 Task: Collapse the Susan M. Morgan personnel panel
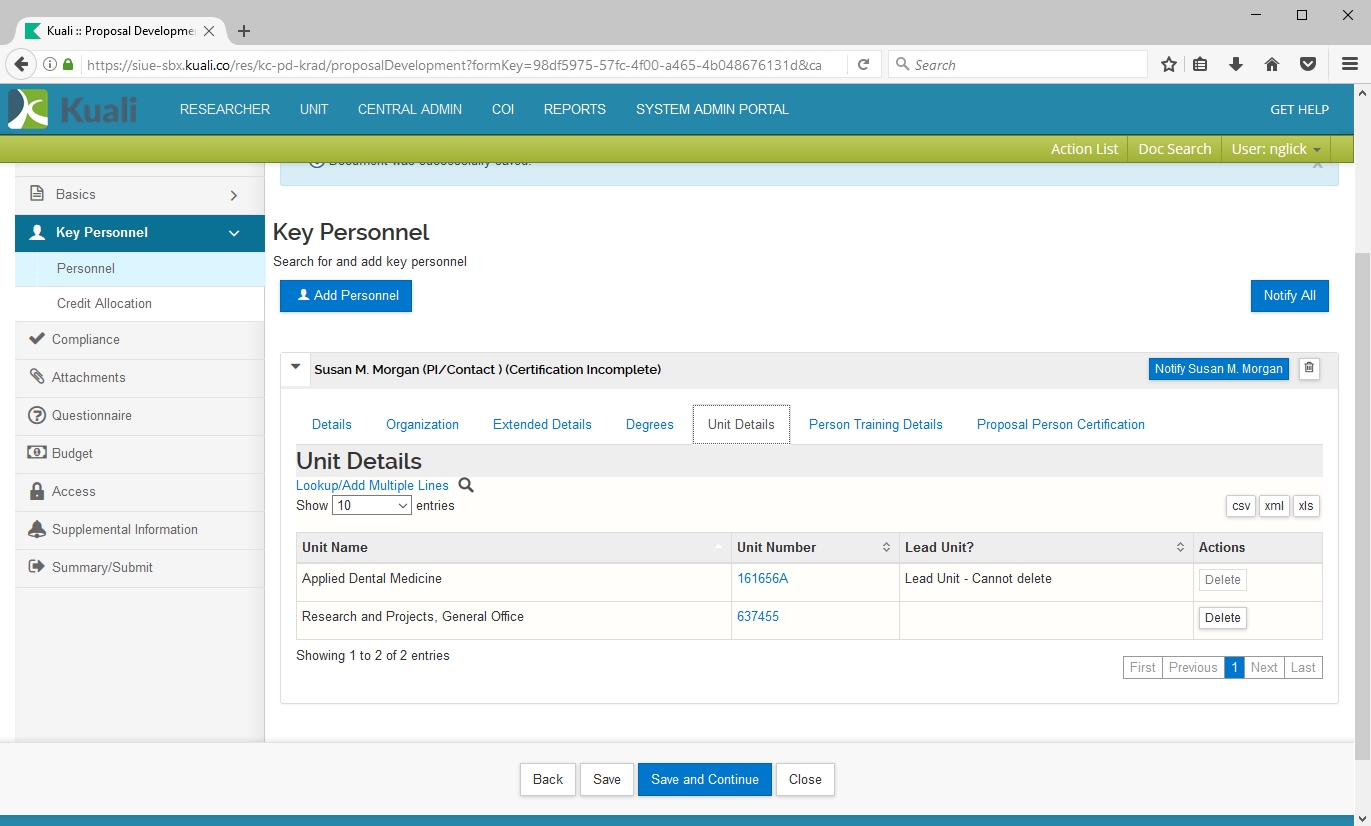pyautogui.click(x=295, y=368)
